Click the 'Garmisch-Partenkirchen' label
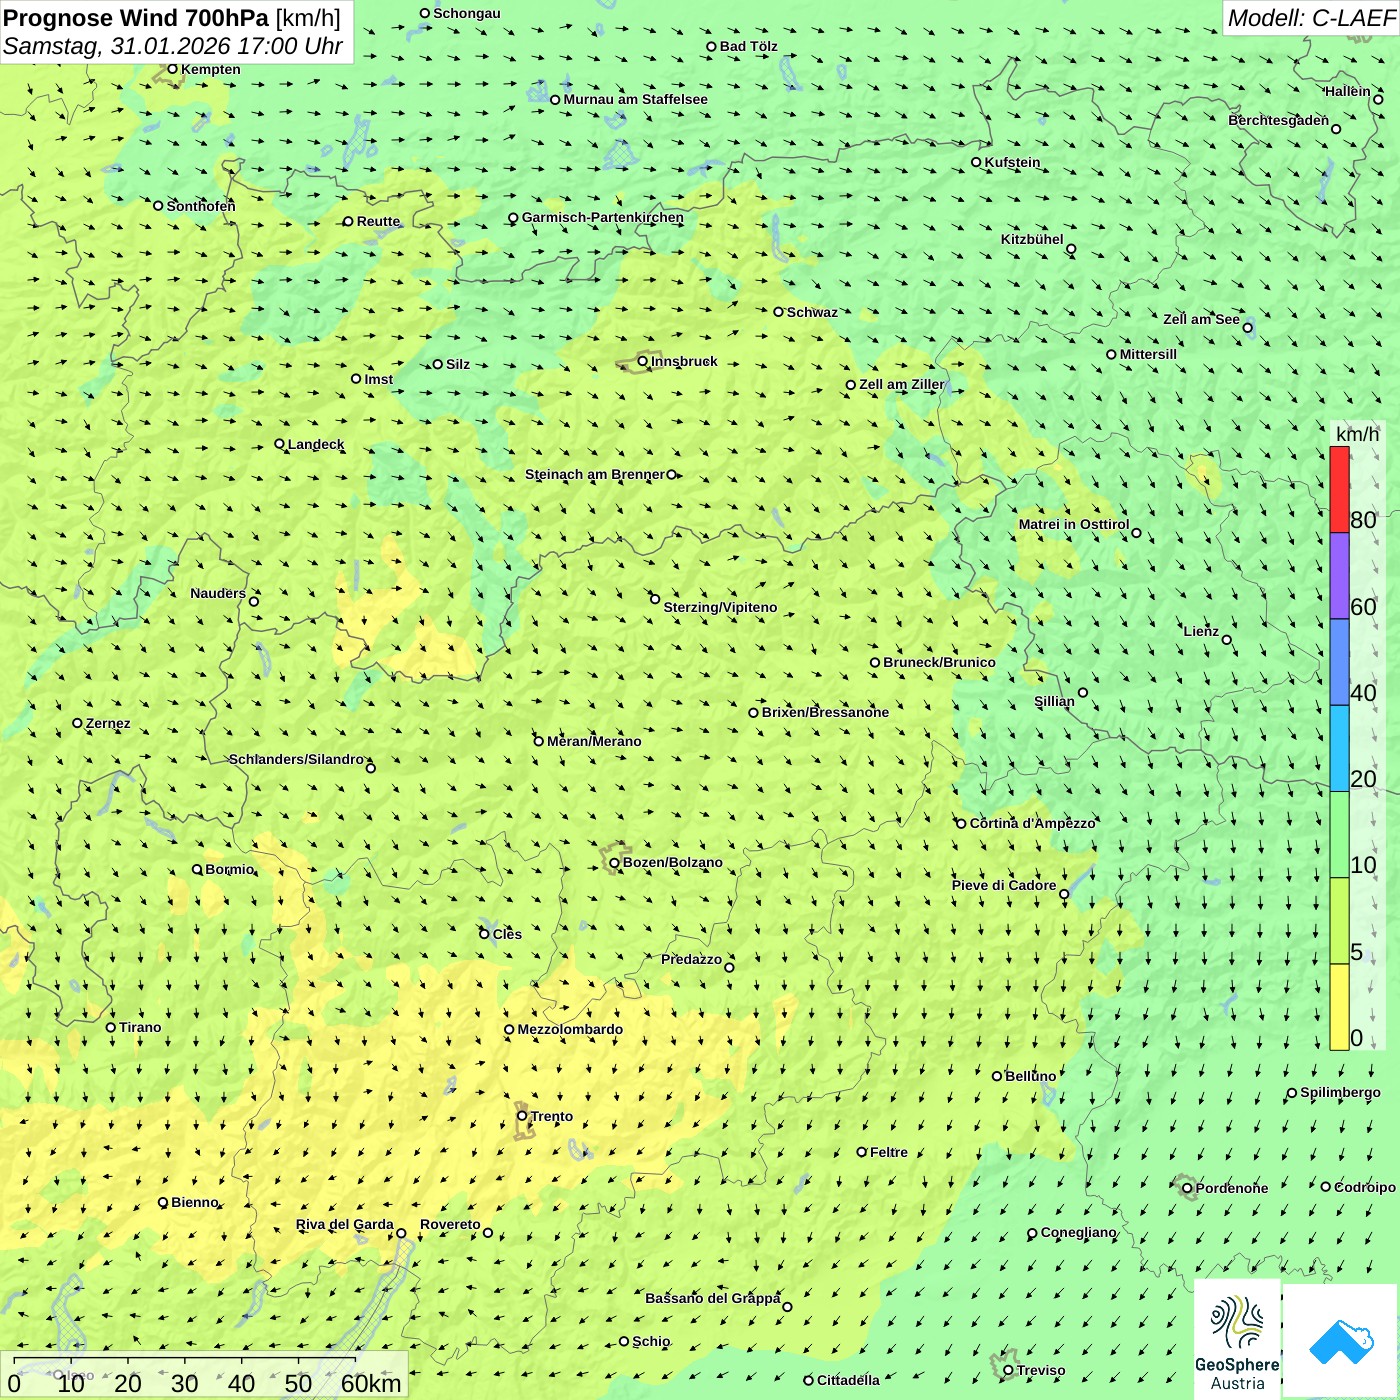1400x1400 pixels. pos(603,217)
